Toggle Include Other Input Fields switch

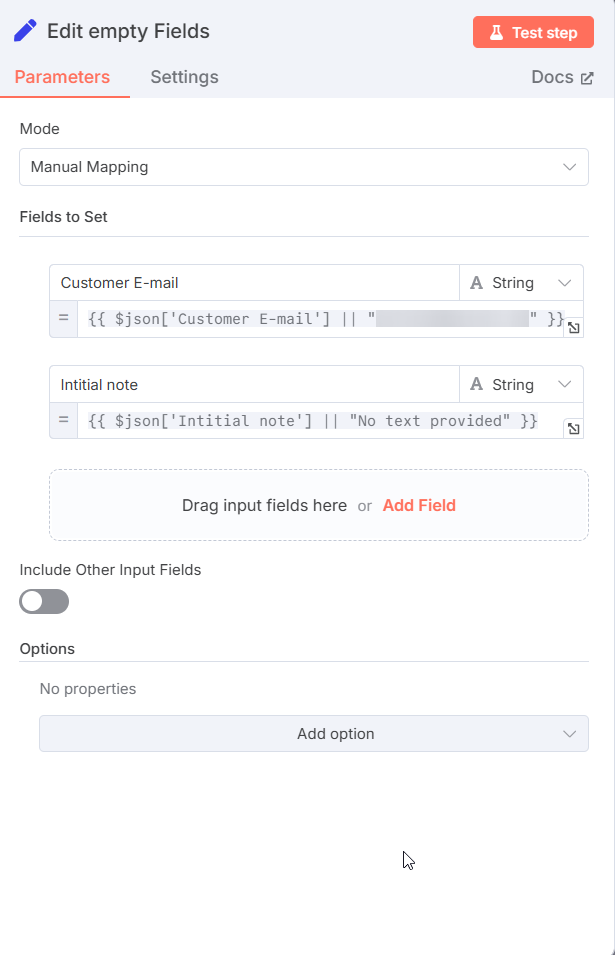coord(44,602)
